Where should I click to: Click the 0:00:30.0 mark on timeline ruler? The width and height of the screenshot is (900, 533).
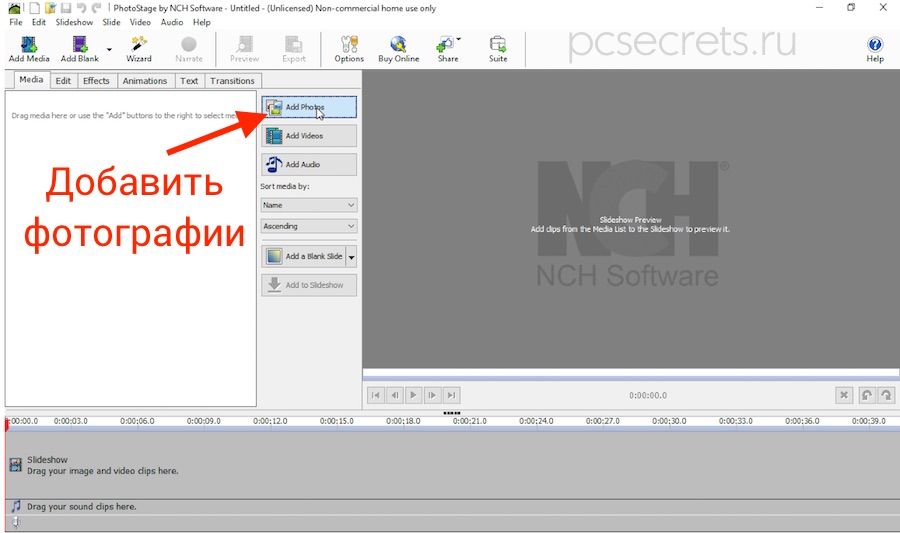click(x=669, y=421)
